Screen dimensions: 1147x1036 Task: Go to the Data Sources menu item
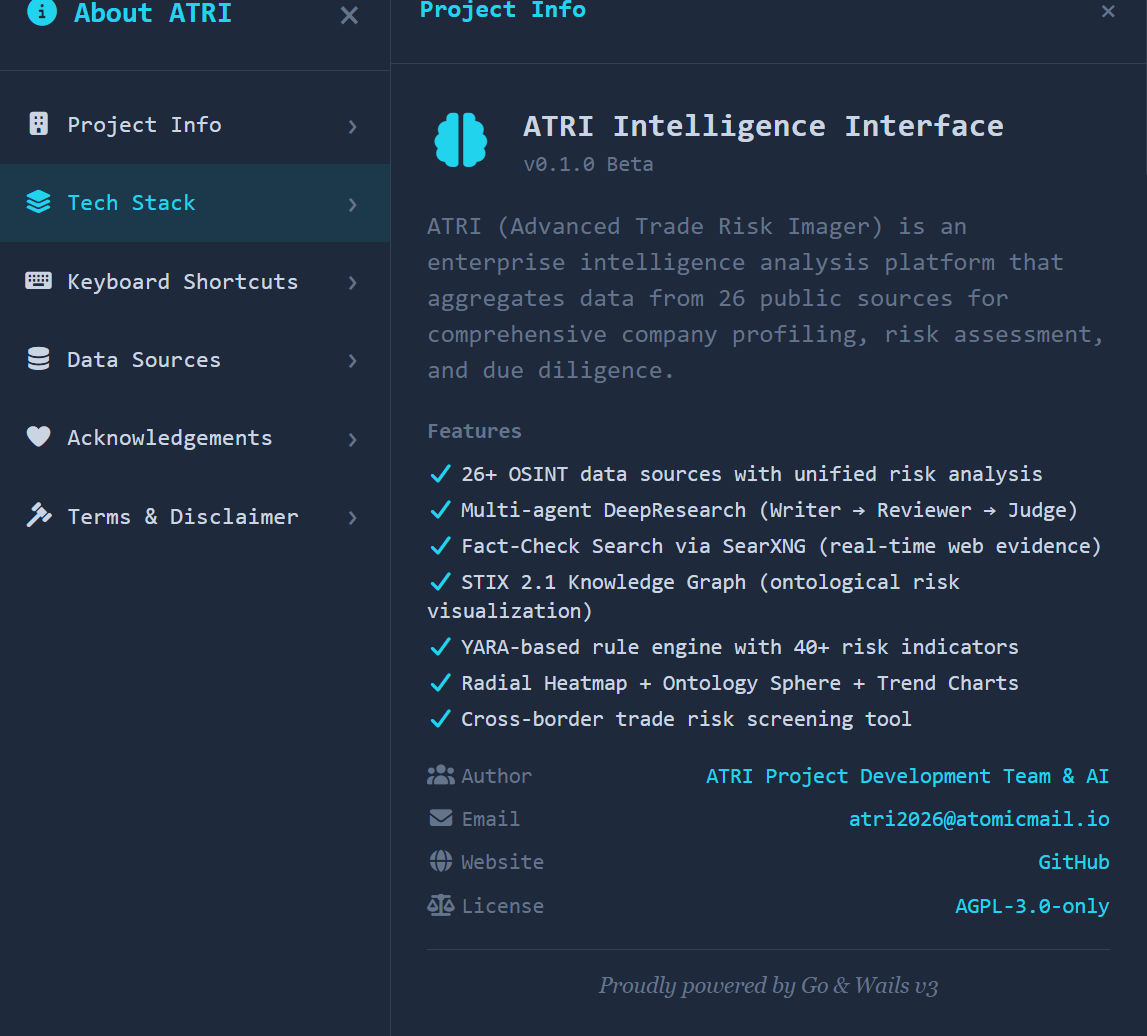coord(195,360)
